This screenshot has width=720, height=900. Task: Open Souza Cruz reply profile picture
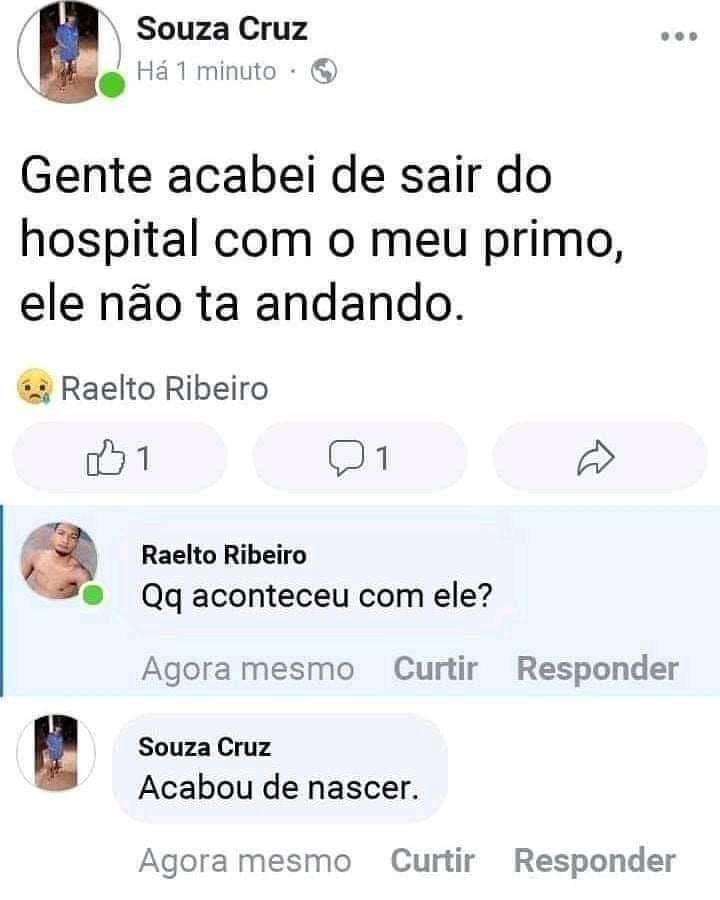(x=57, y=752)
